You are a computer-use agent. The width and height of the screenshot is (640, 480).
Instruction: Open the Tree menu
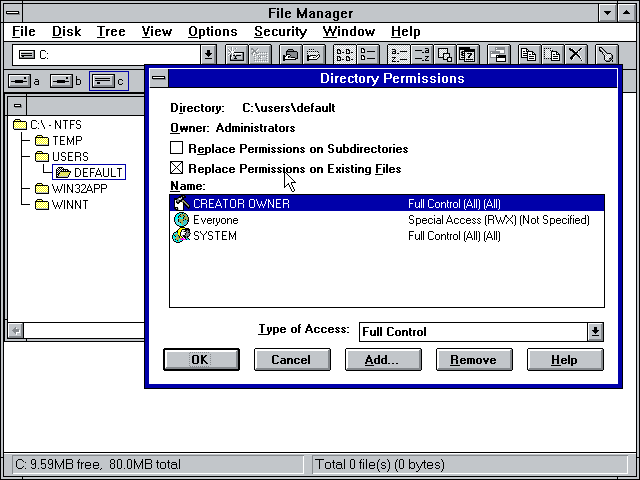tap(111, 31)
